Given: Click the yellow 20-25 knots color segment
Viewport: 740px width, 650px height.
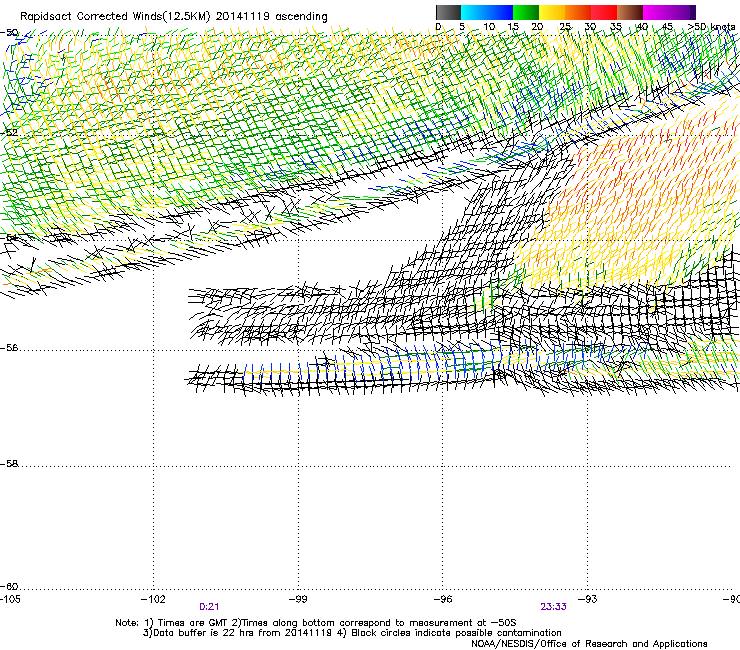Looking at the screenshot, I should click(x=552, y=12).
